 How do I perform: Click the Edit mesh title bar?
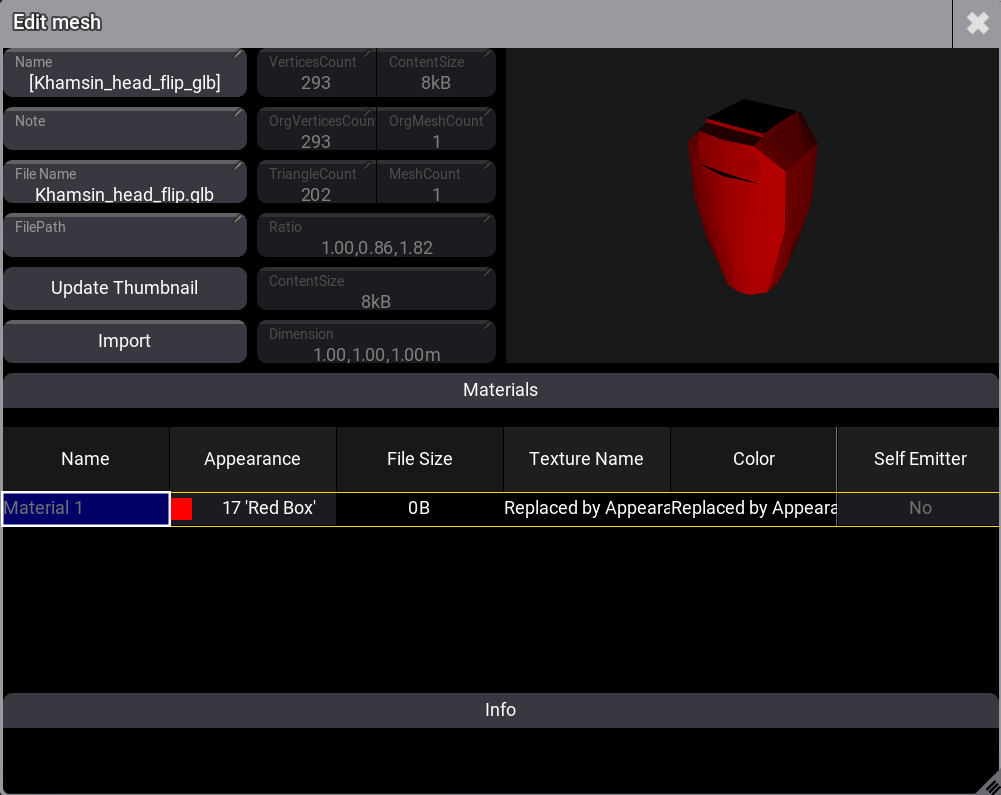(476, 24)
